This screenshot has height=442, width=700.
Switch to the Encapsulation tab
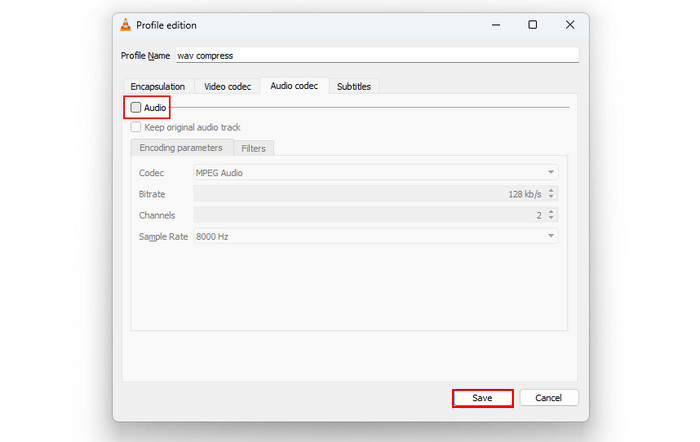pyautogui.click(x=158, y=87)
